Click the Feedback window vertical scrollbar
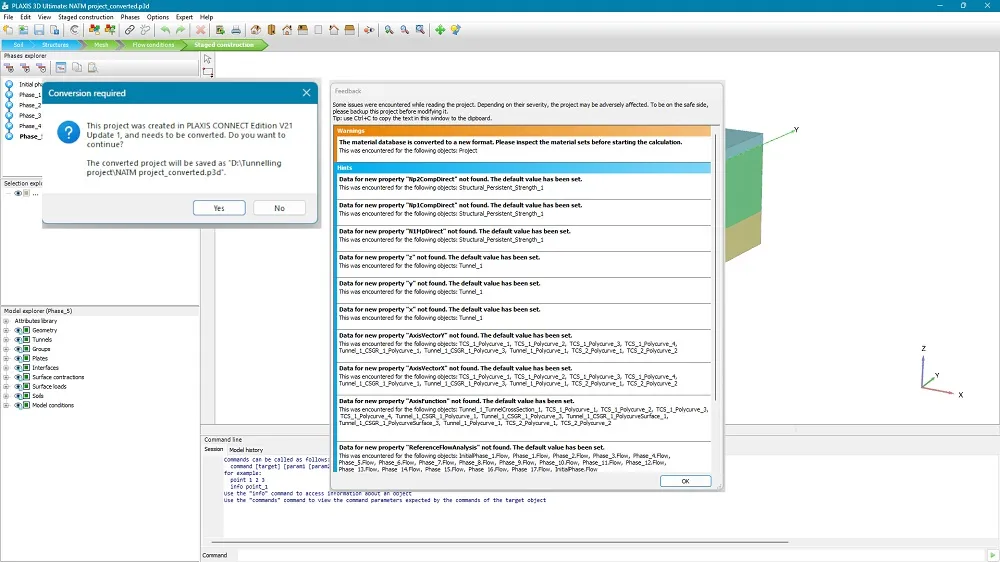Viewport: 1000px width, 562px height. (x=715, y=265)
